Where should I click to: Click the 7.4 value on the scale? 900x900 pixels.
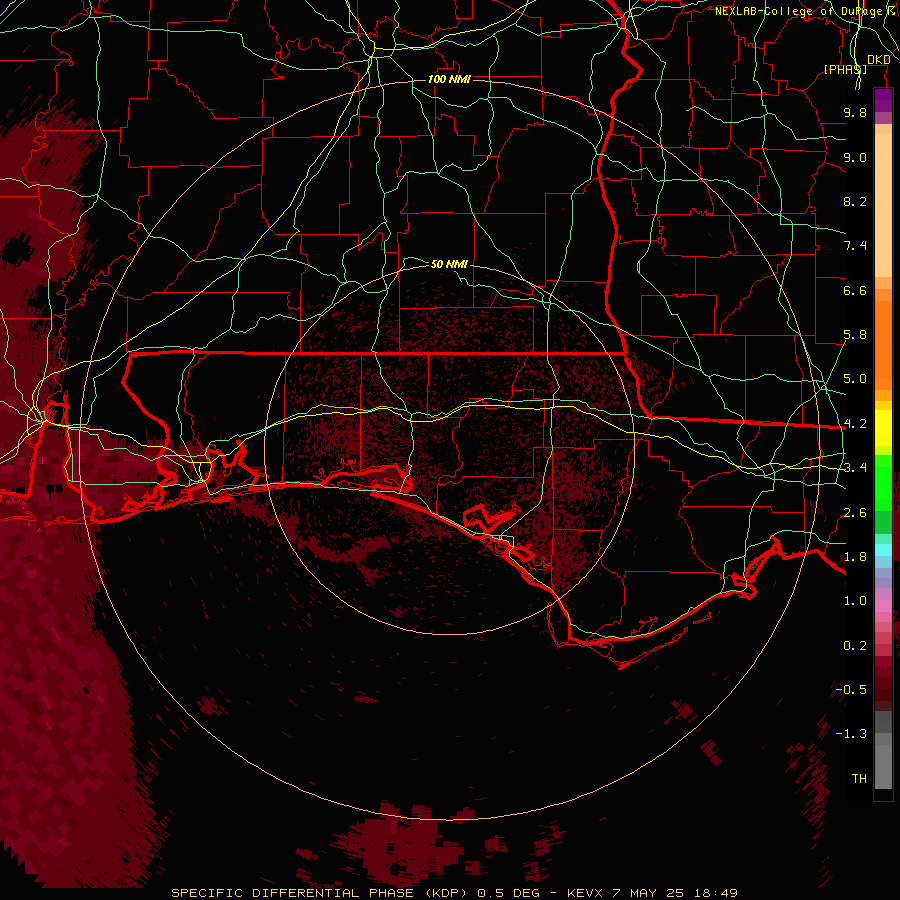tap(855, 246)
